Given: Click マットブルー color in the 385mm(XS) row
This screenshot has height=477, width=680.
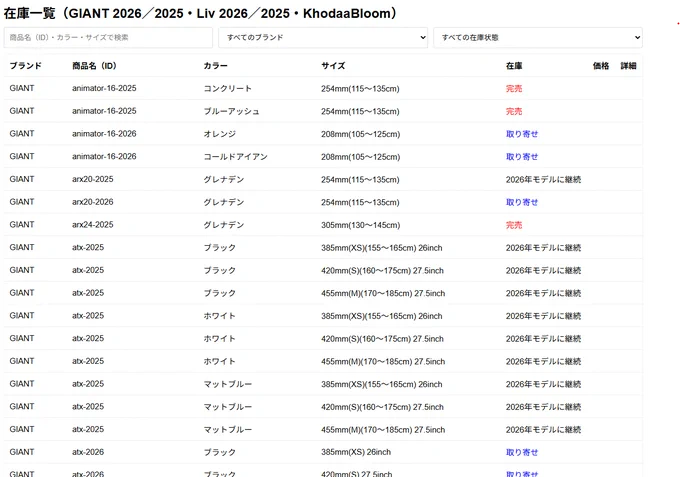Looking at the screenshot, I should pyautogui.click(x=228, y=384).
